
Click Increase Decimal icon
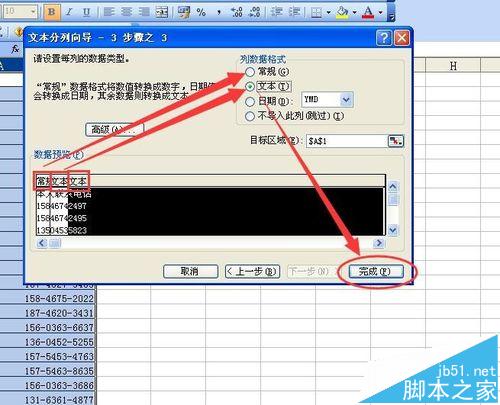(x=237, y=12)
